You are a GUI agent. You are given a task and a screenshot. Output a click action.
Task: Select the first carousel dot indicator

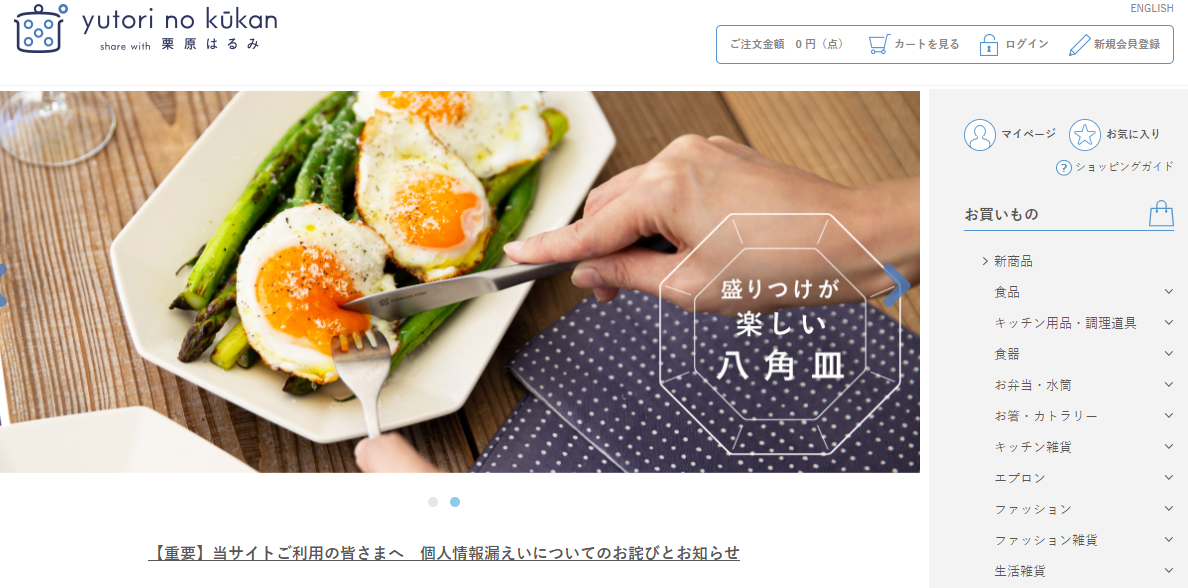pyautogui.click(x=433, y=502)
